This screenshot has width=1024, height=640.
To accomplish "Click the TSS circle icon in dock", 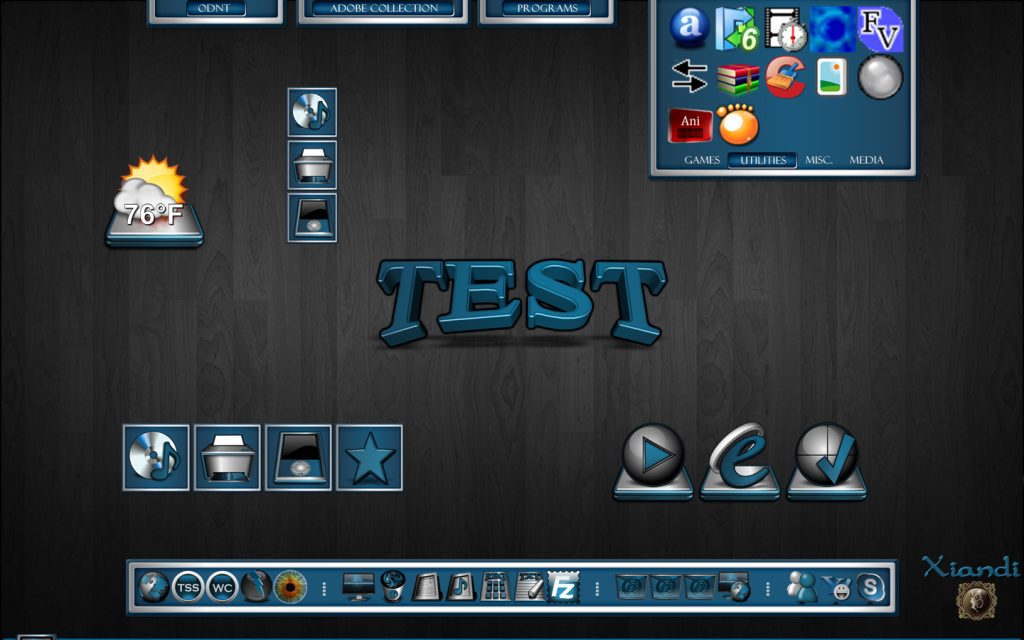I will point(187,587).
